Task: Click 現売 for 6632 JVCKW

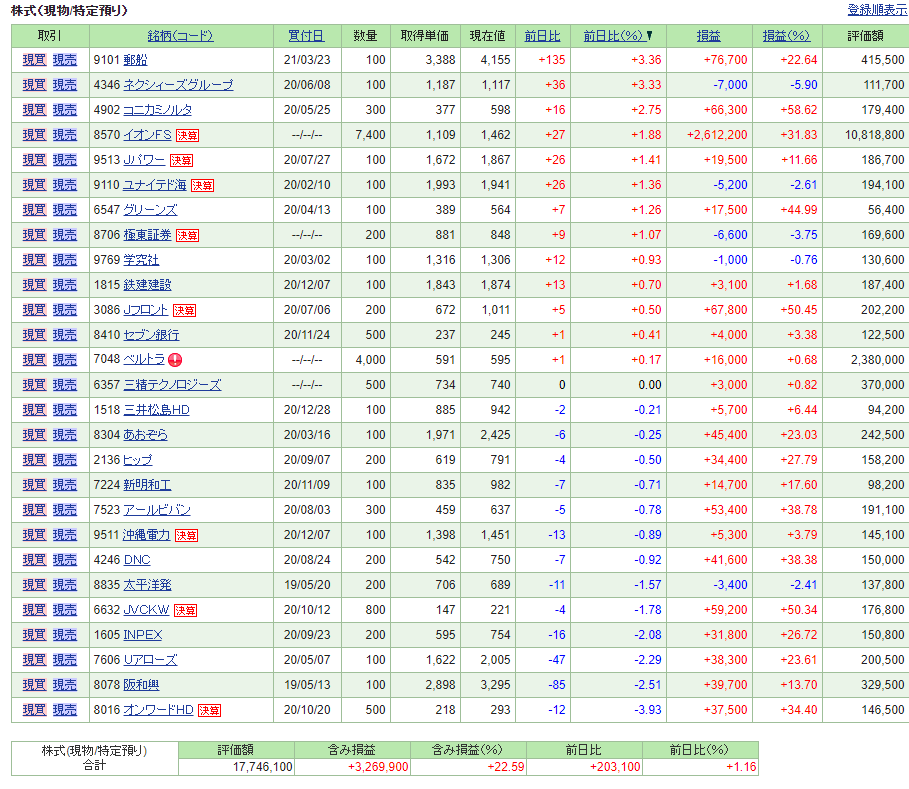Action: [65, 610]
